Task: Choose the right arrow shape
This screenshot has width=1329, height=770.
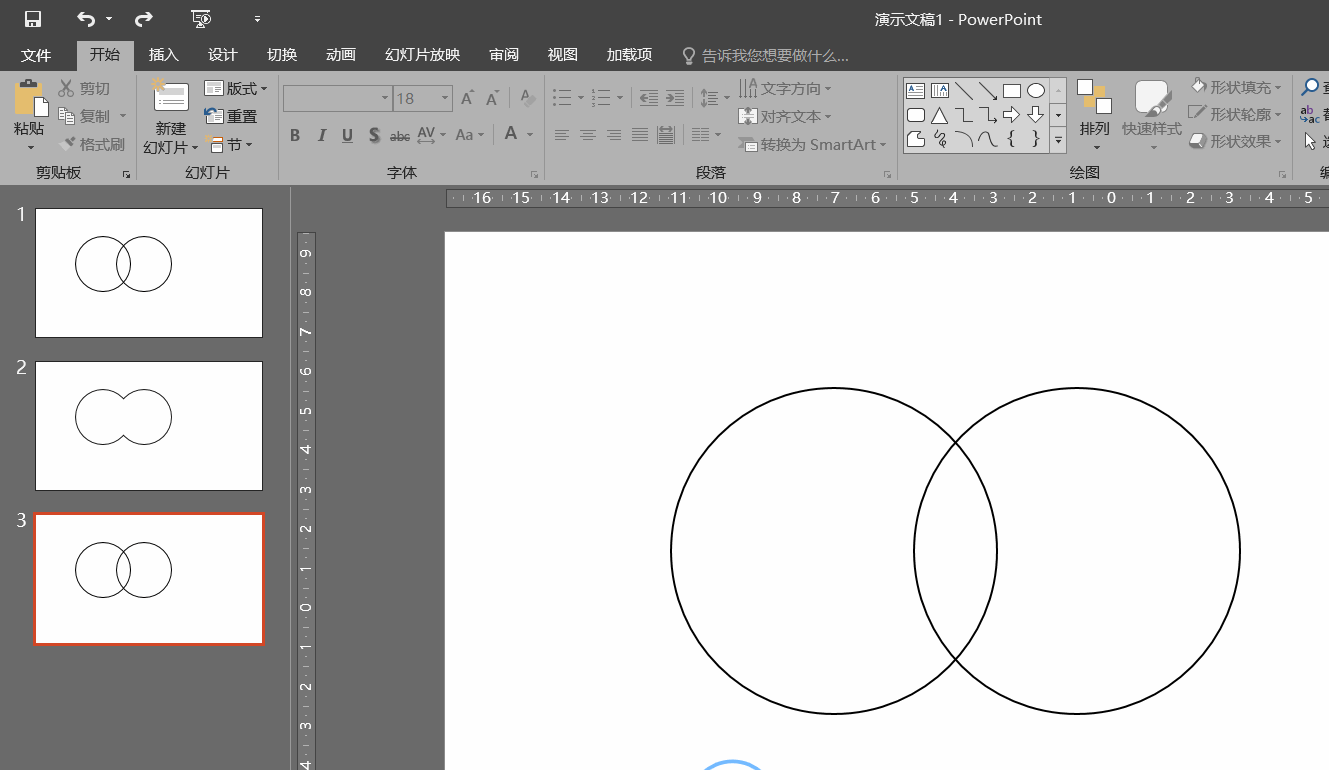Action: coord(1012,115)
